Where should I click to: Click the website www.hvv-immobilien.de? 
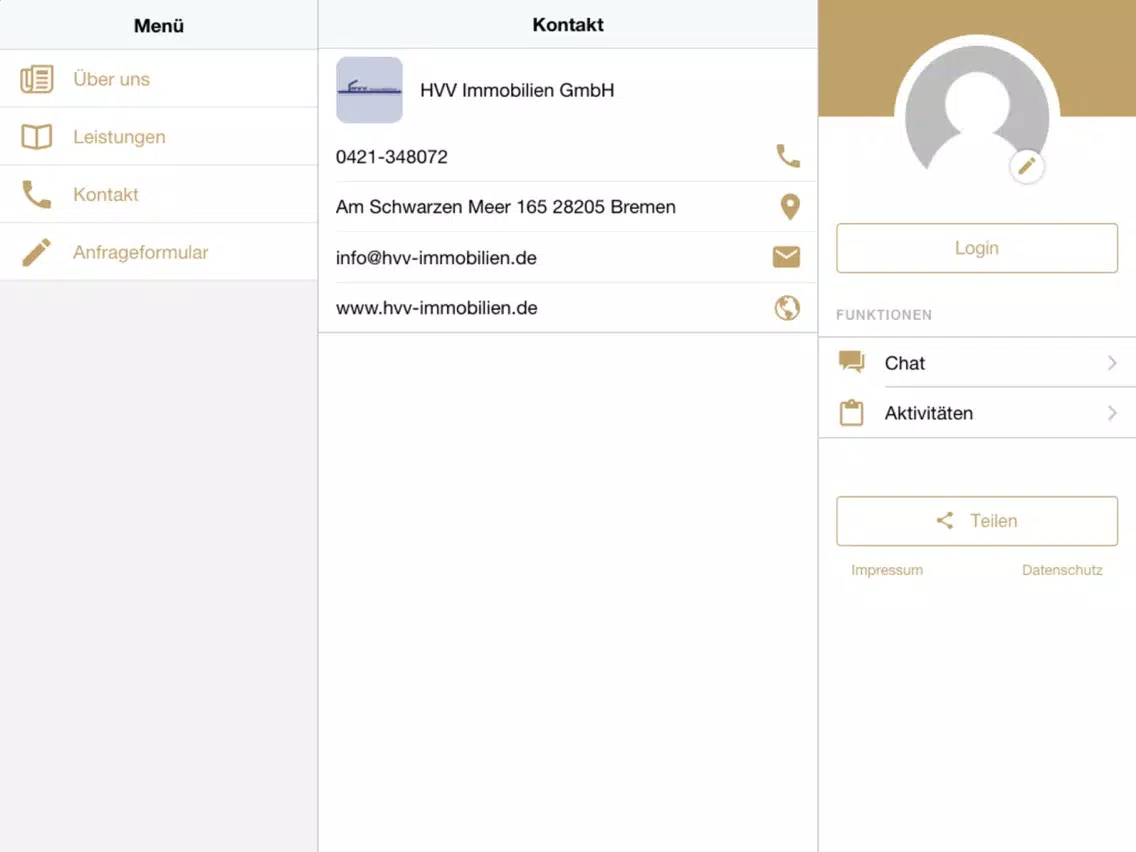click(x=436, y=308)
